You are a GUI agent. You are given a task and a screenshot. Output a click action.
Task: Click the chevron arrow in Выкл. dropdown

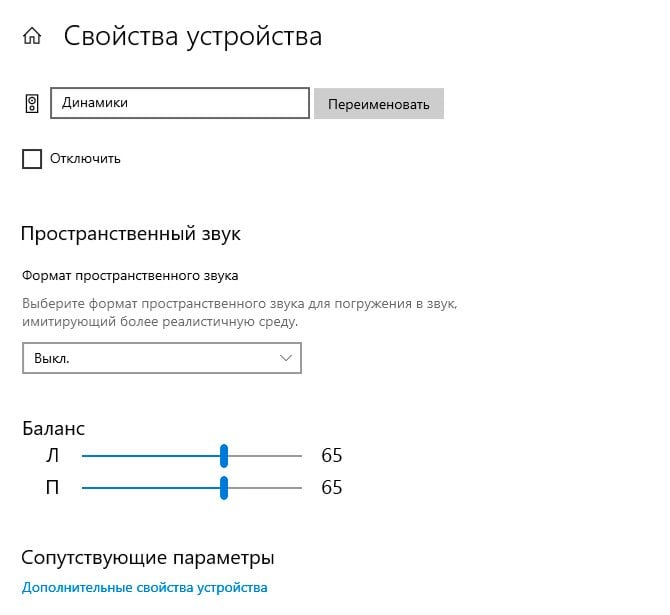coord(286,358)
